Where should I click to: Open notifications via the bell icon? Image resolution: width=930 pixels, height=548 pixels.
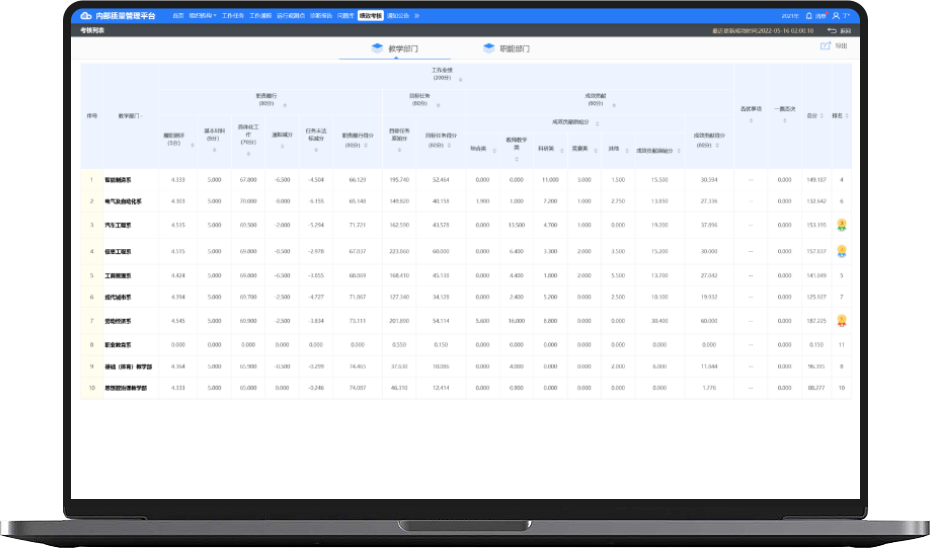point(808,16)
